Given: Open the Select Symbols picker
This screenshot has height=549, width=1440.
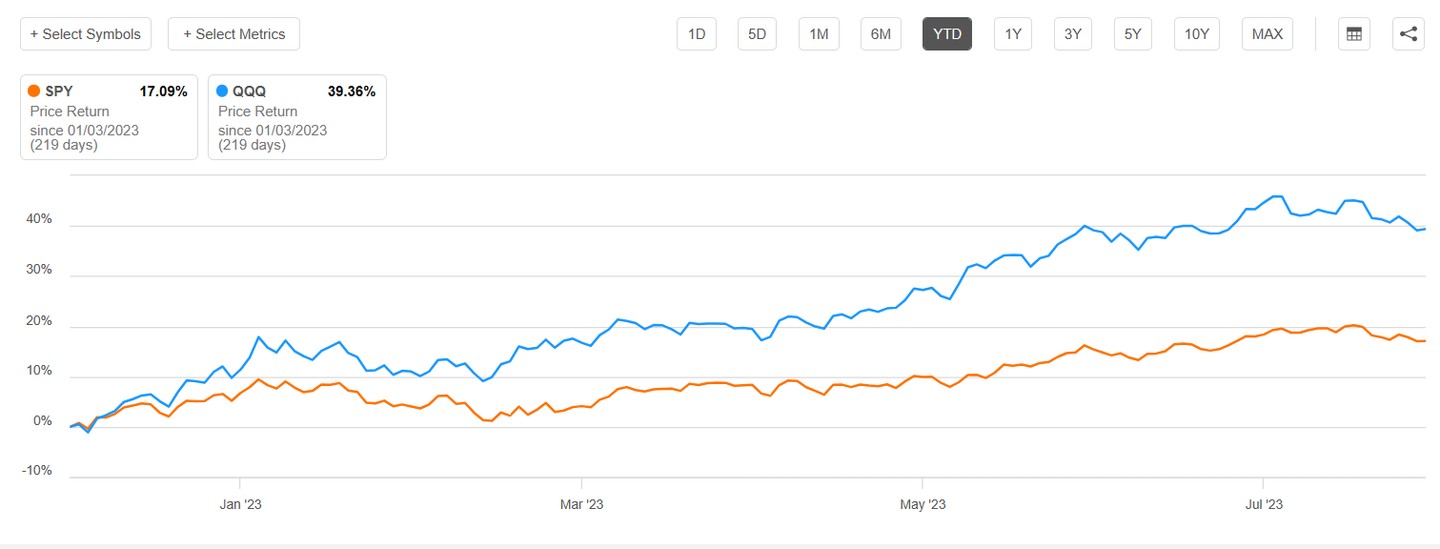Looking at the screenshot, I should (86, 34).
